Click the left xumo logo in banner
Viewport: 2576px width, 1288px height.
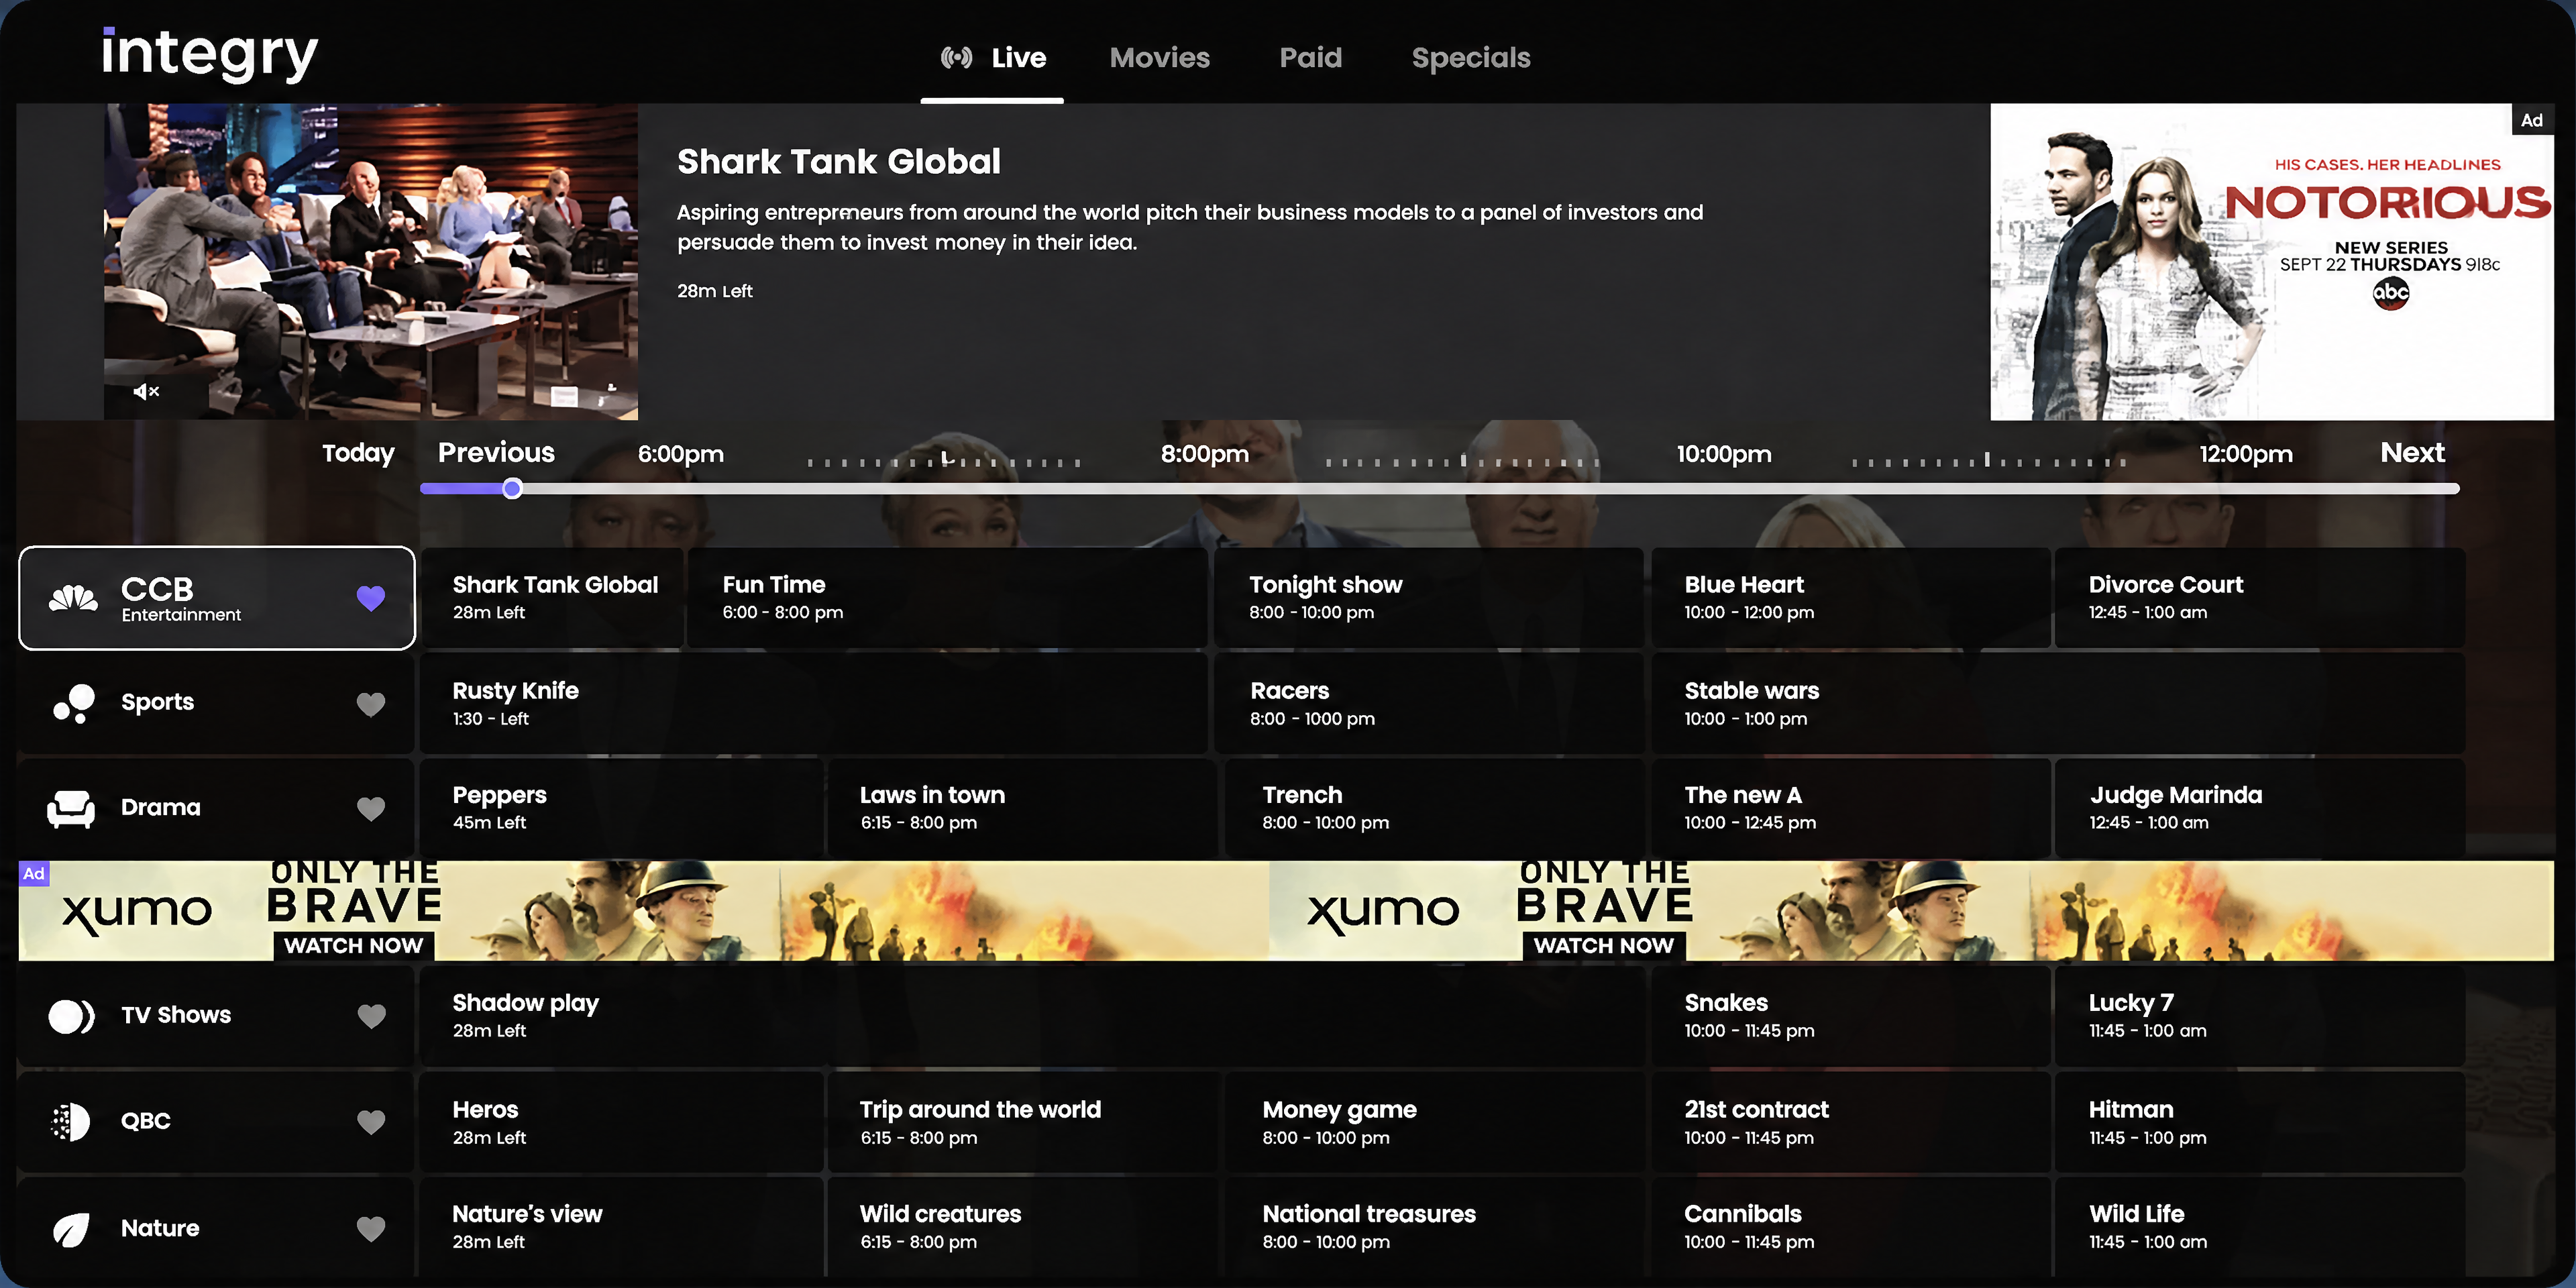tap(137, 912)
